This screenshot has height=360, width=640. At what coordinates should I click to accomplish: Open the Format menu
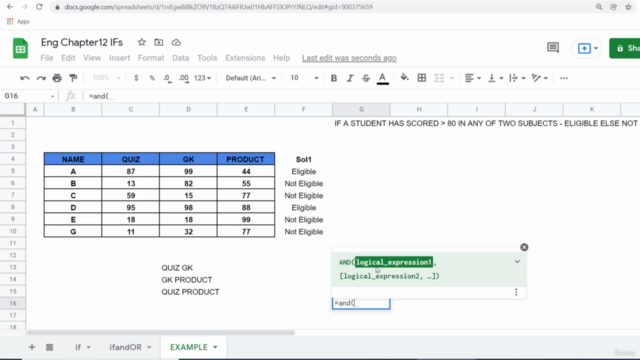[x=151, y=58]
